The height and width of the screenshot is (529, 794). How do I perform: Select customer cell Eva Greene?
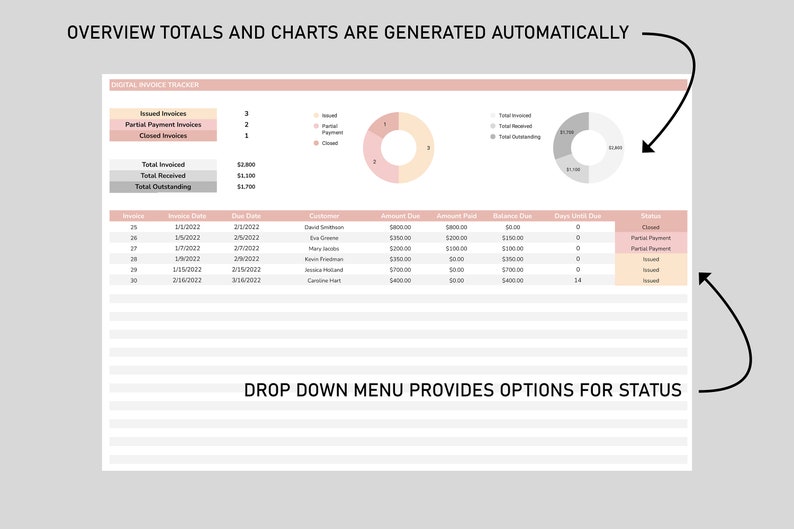pyautogui.click(x=324, y=238)
